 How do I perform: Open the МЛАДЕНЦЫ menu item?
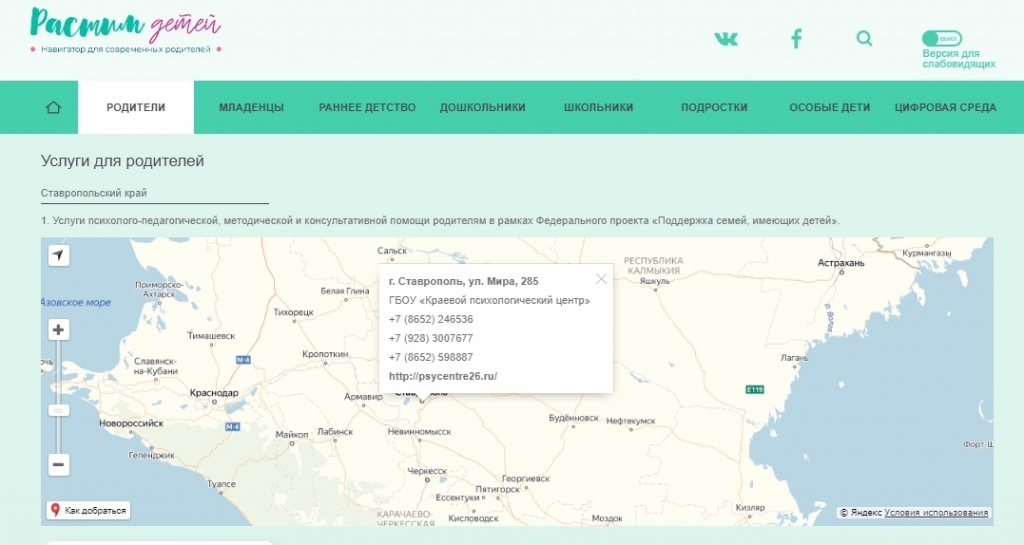click(251, 108)
